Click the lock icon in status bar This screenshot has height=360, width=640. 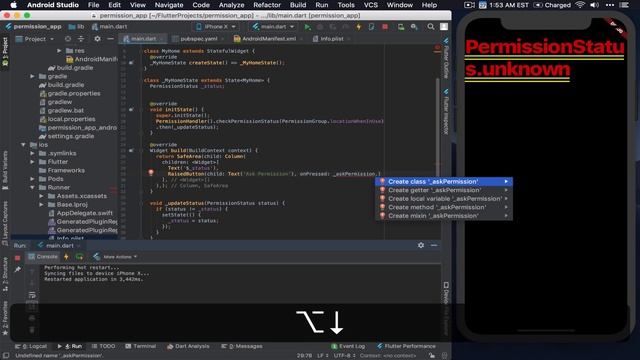pyautogui.click(x=432, y=356)
